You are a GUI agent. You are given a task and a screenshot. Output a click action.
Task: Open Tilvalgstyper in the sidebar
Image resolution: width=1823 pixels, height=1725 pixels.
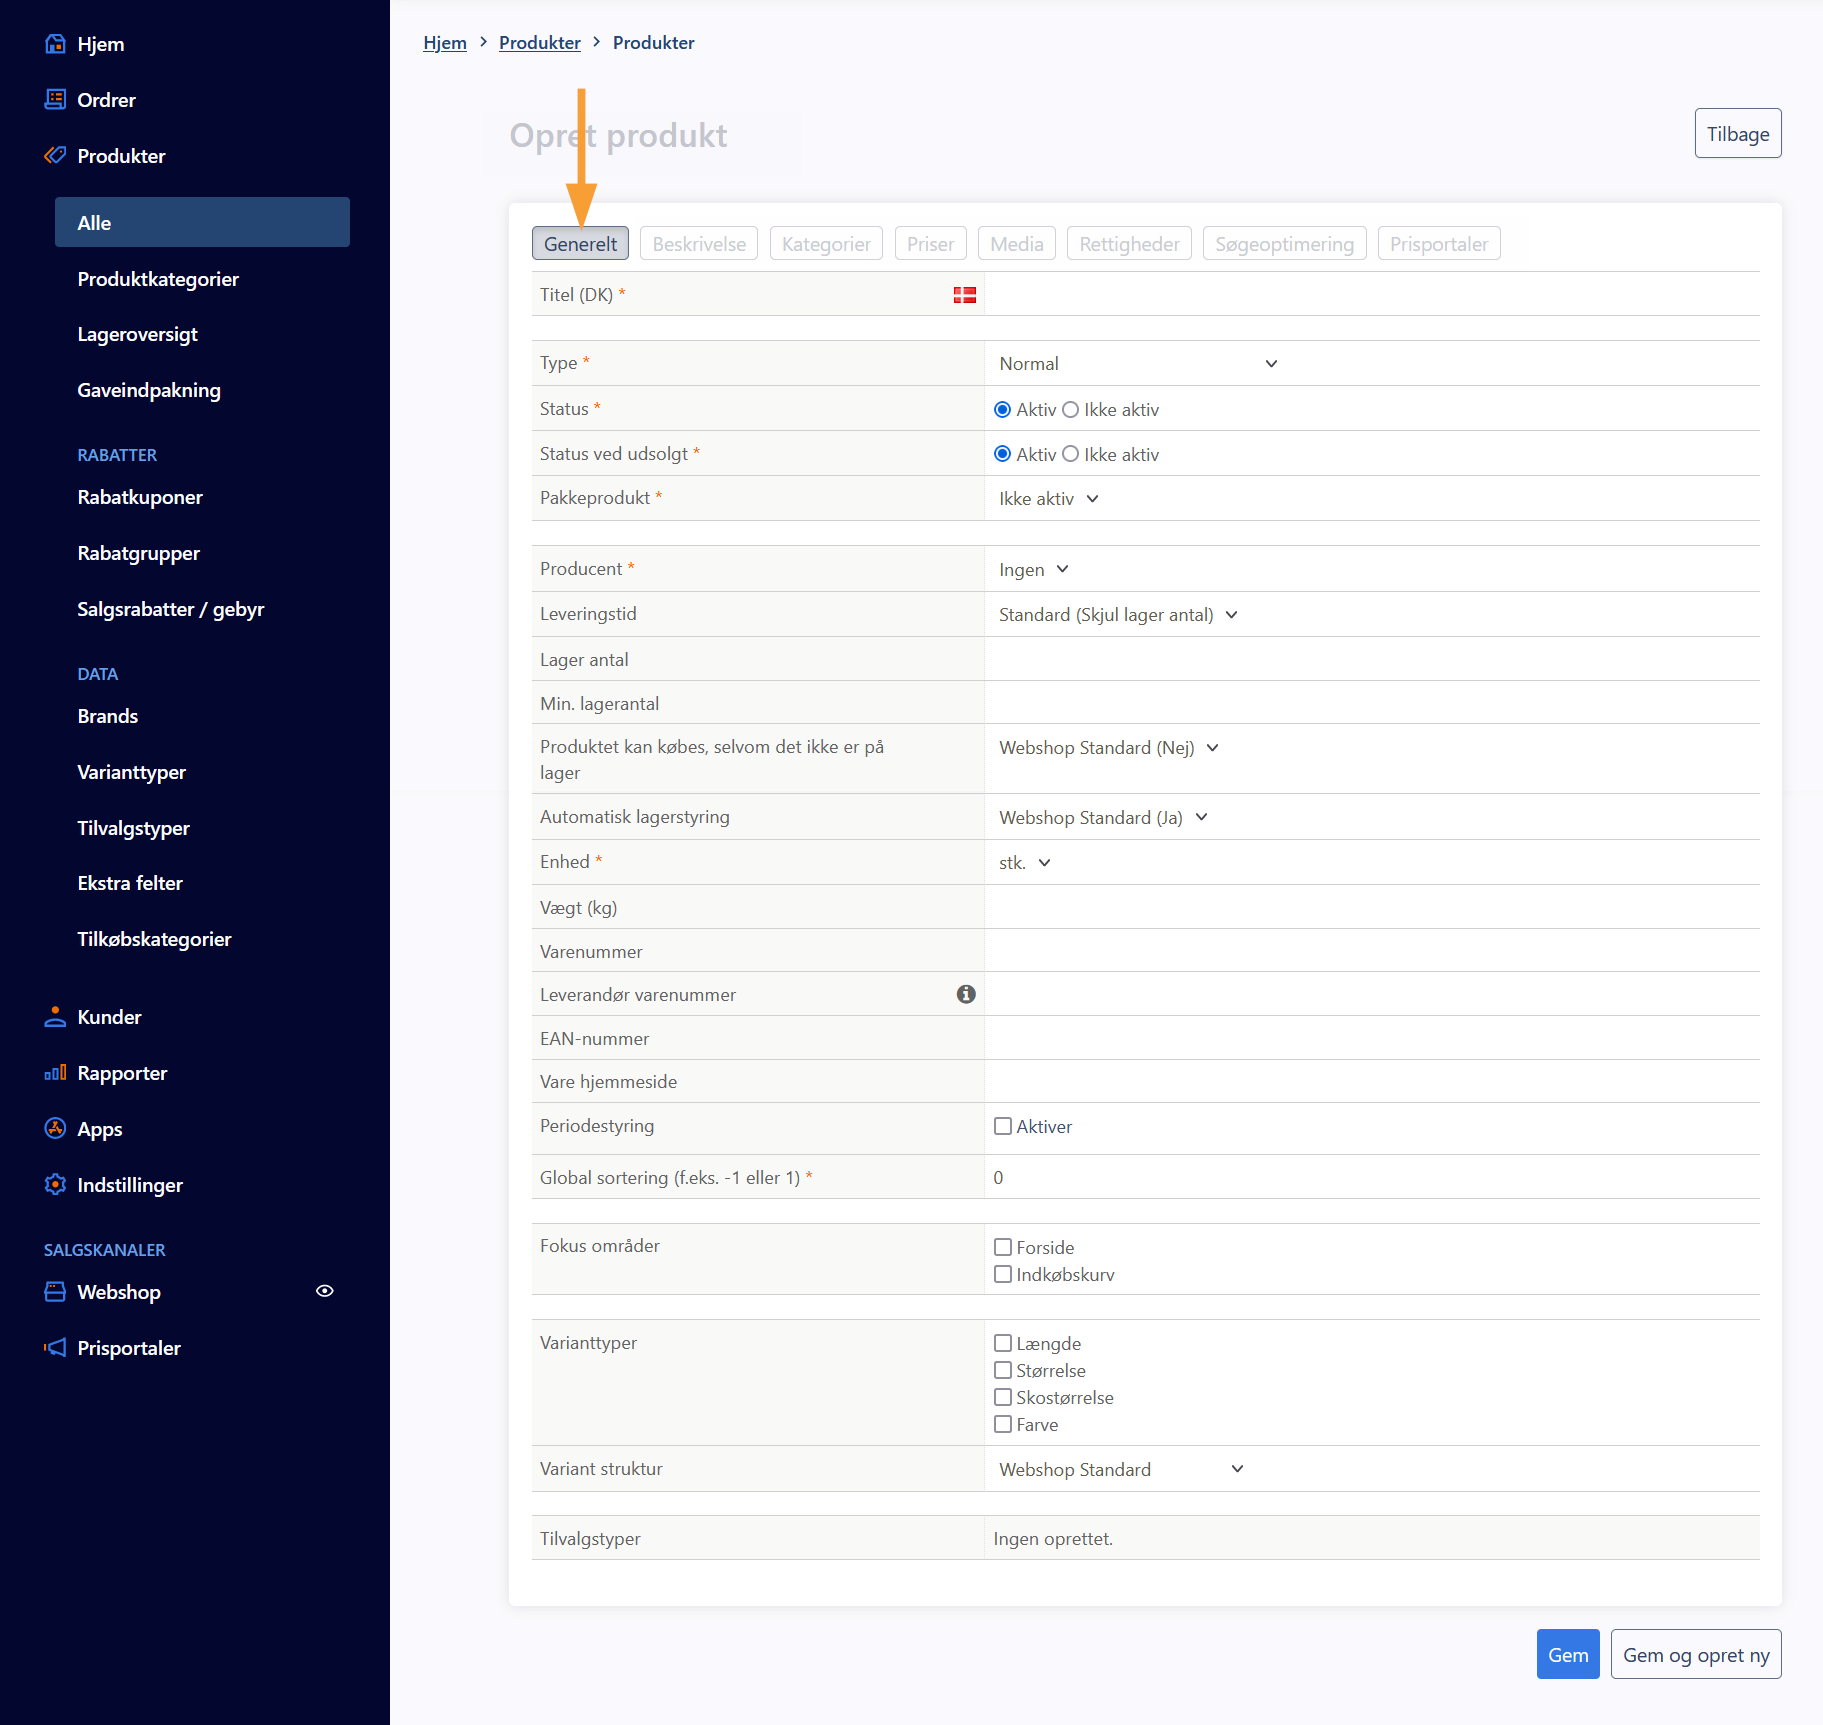[134, 828]
